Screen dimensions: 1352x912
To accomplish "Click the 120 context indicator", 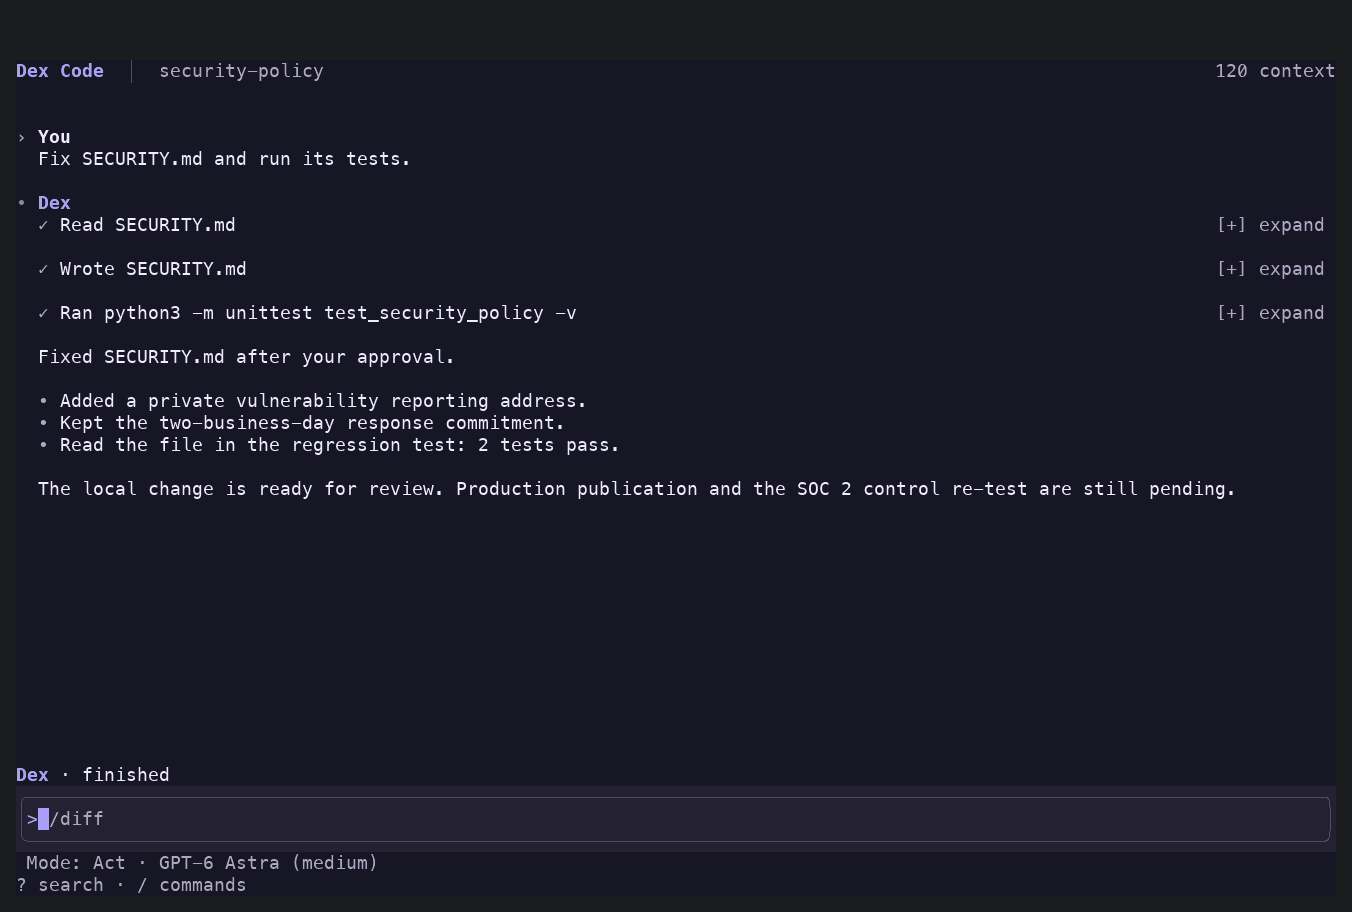I will click(x=1275, y=71).
